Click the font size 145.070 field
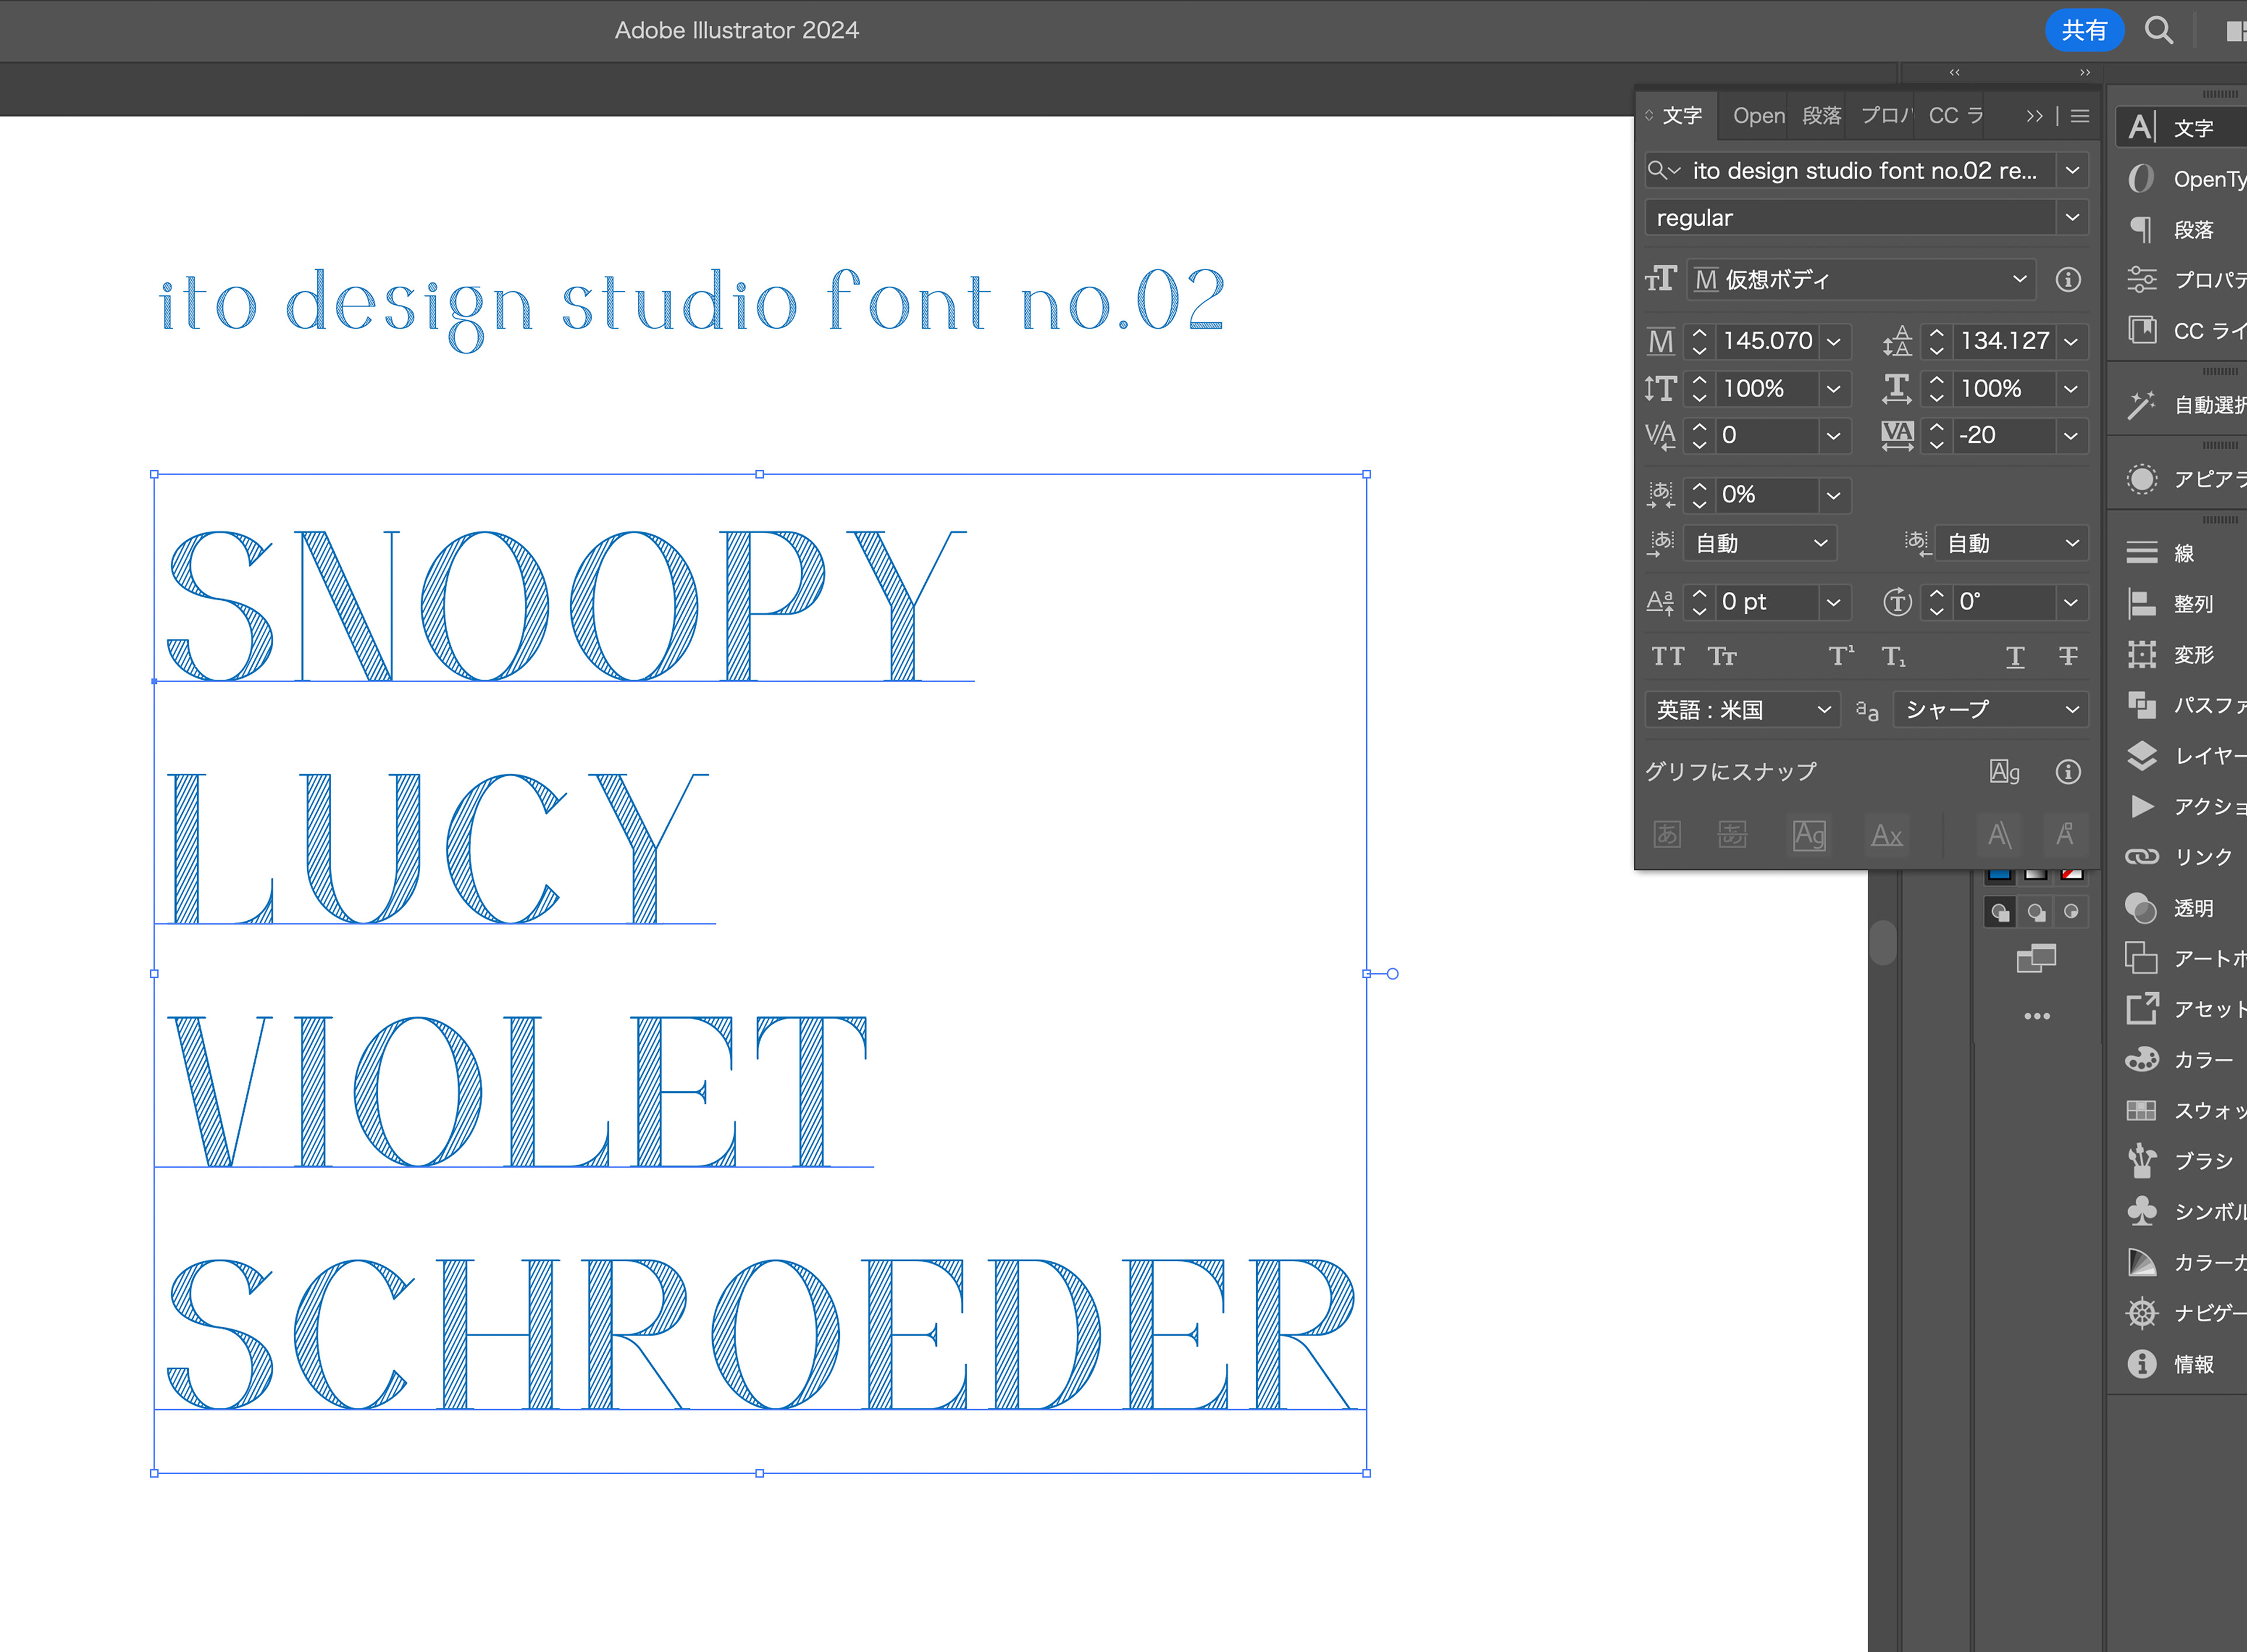This screenshot has width=2247, height=1652. coord(1767,341)
